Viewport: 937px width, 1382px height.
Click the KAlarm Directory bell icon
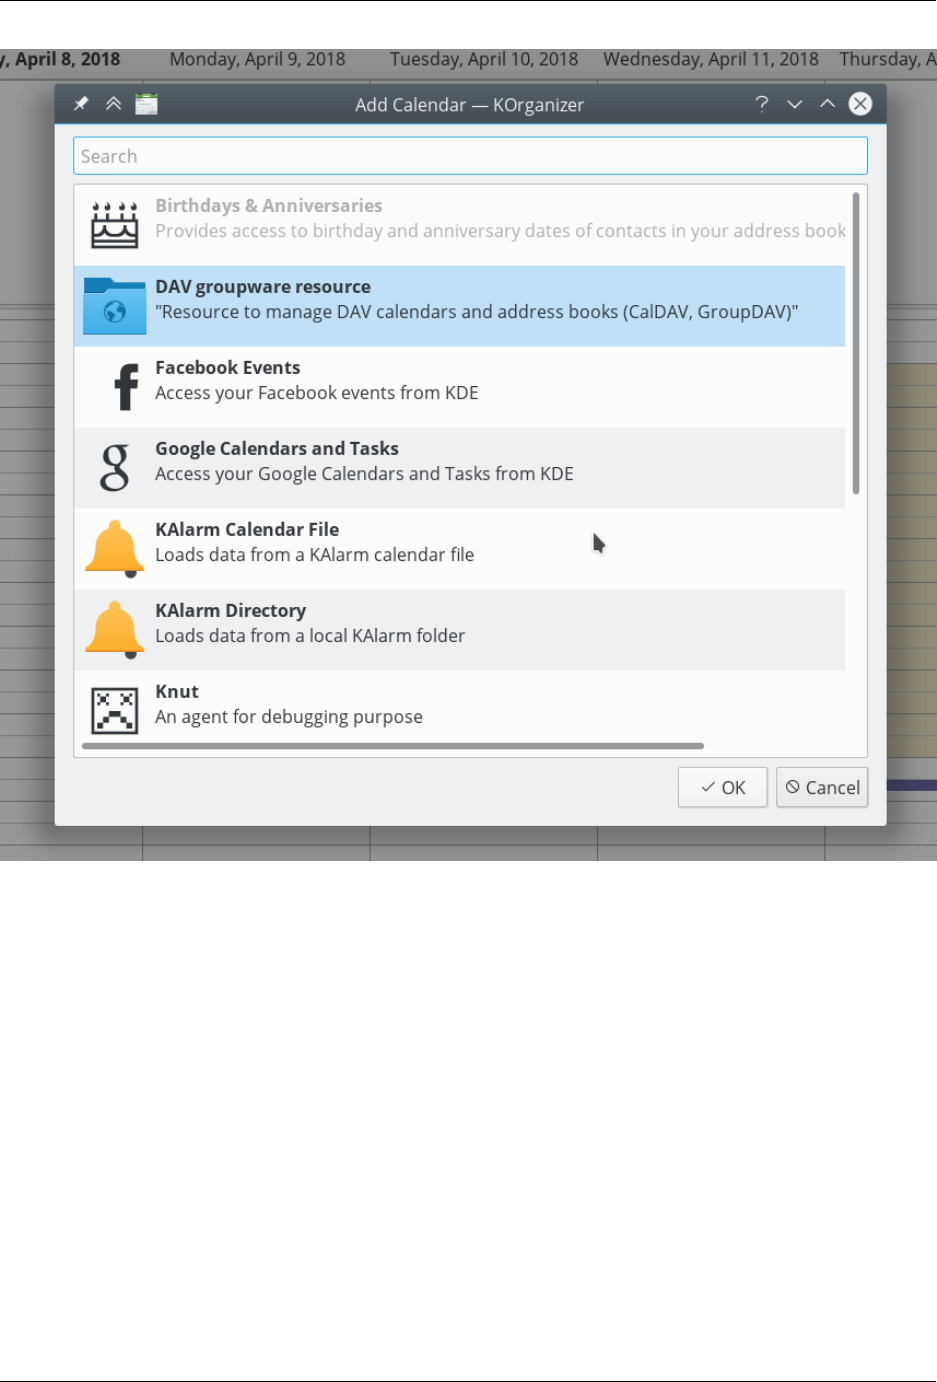114,629
